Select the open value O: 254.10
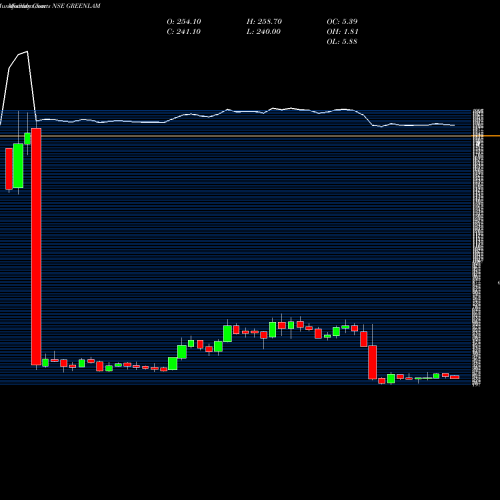 pyautogui.click(x=184, y=22)
